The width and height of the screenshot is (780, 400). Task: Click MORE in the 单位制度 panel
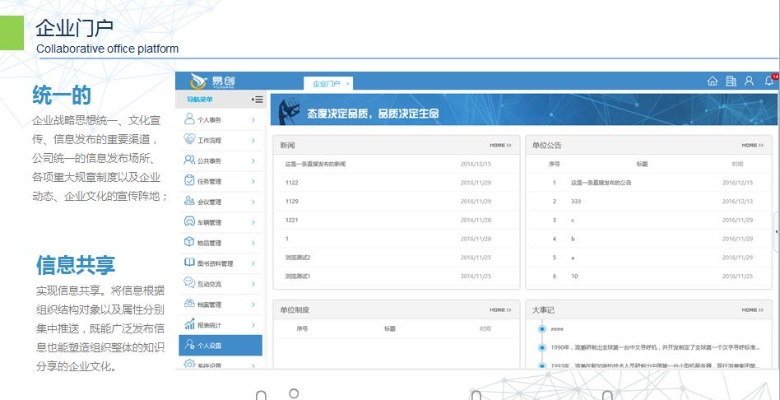click(x=500, y=309)
